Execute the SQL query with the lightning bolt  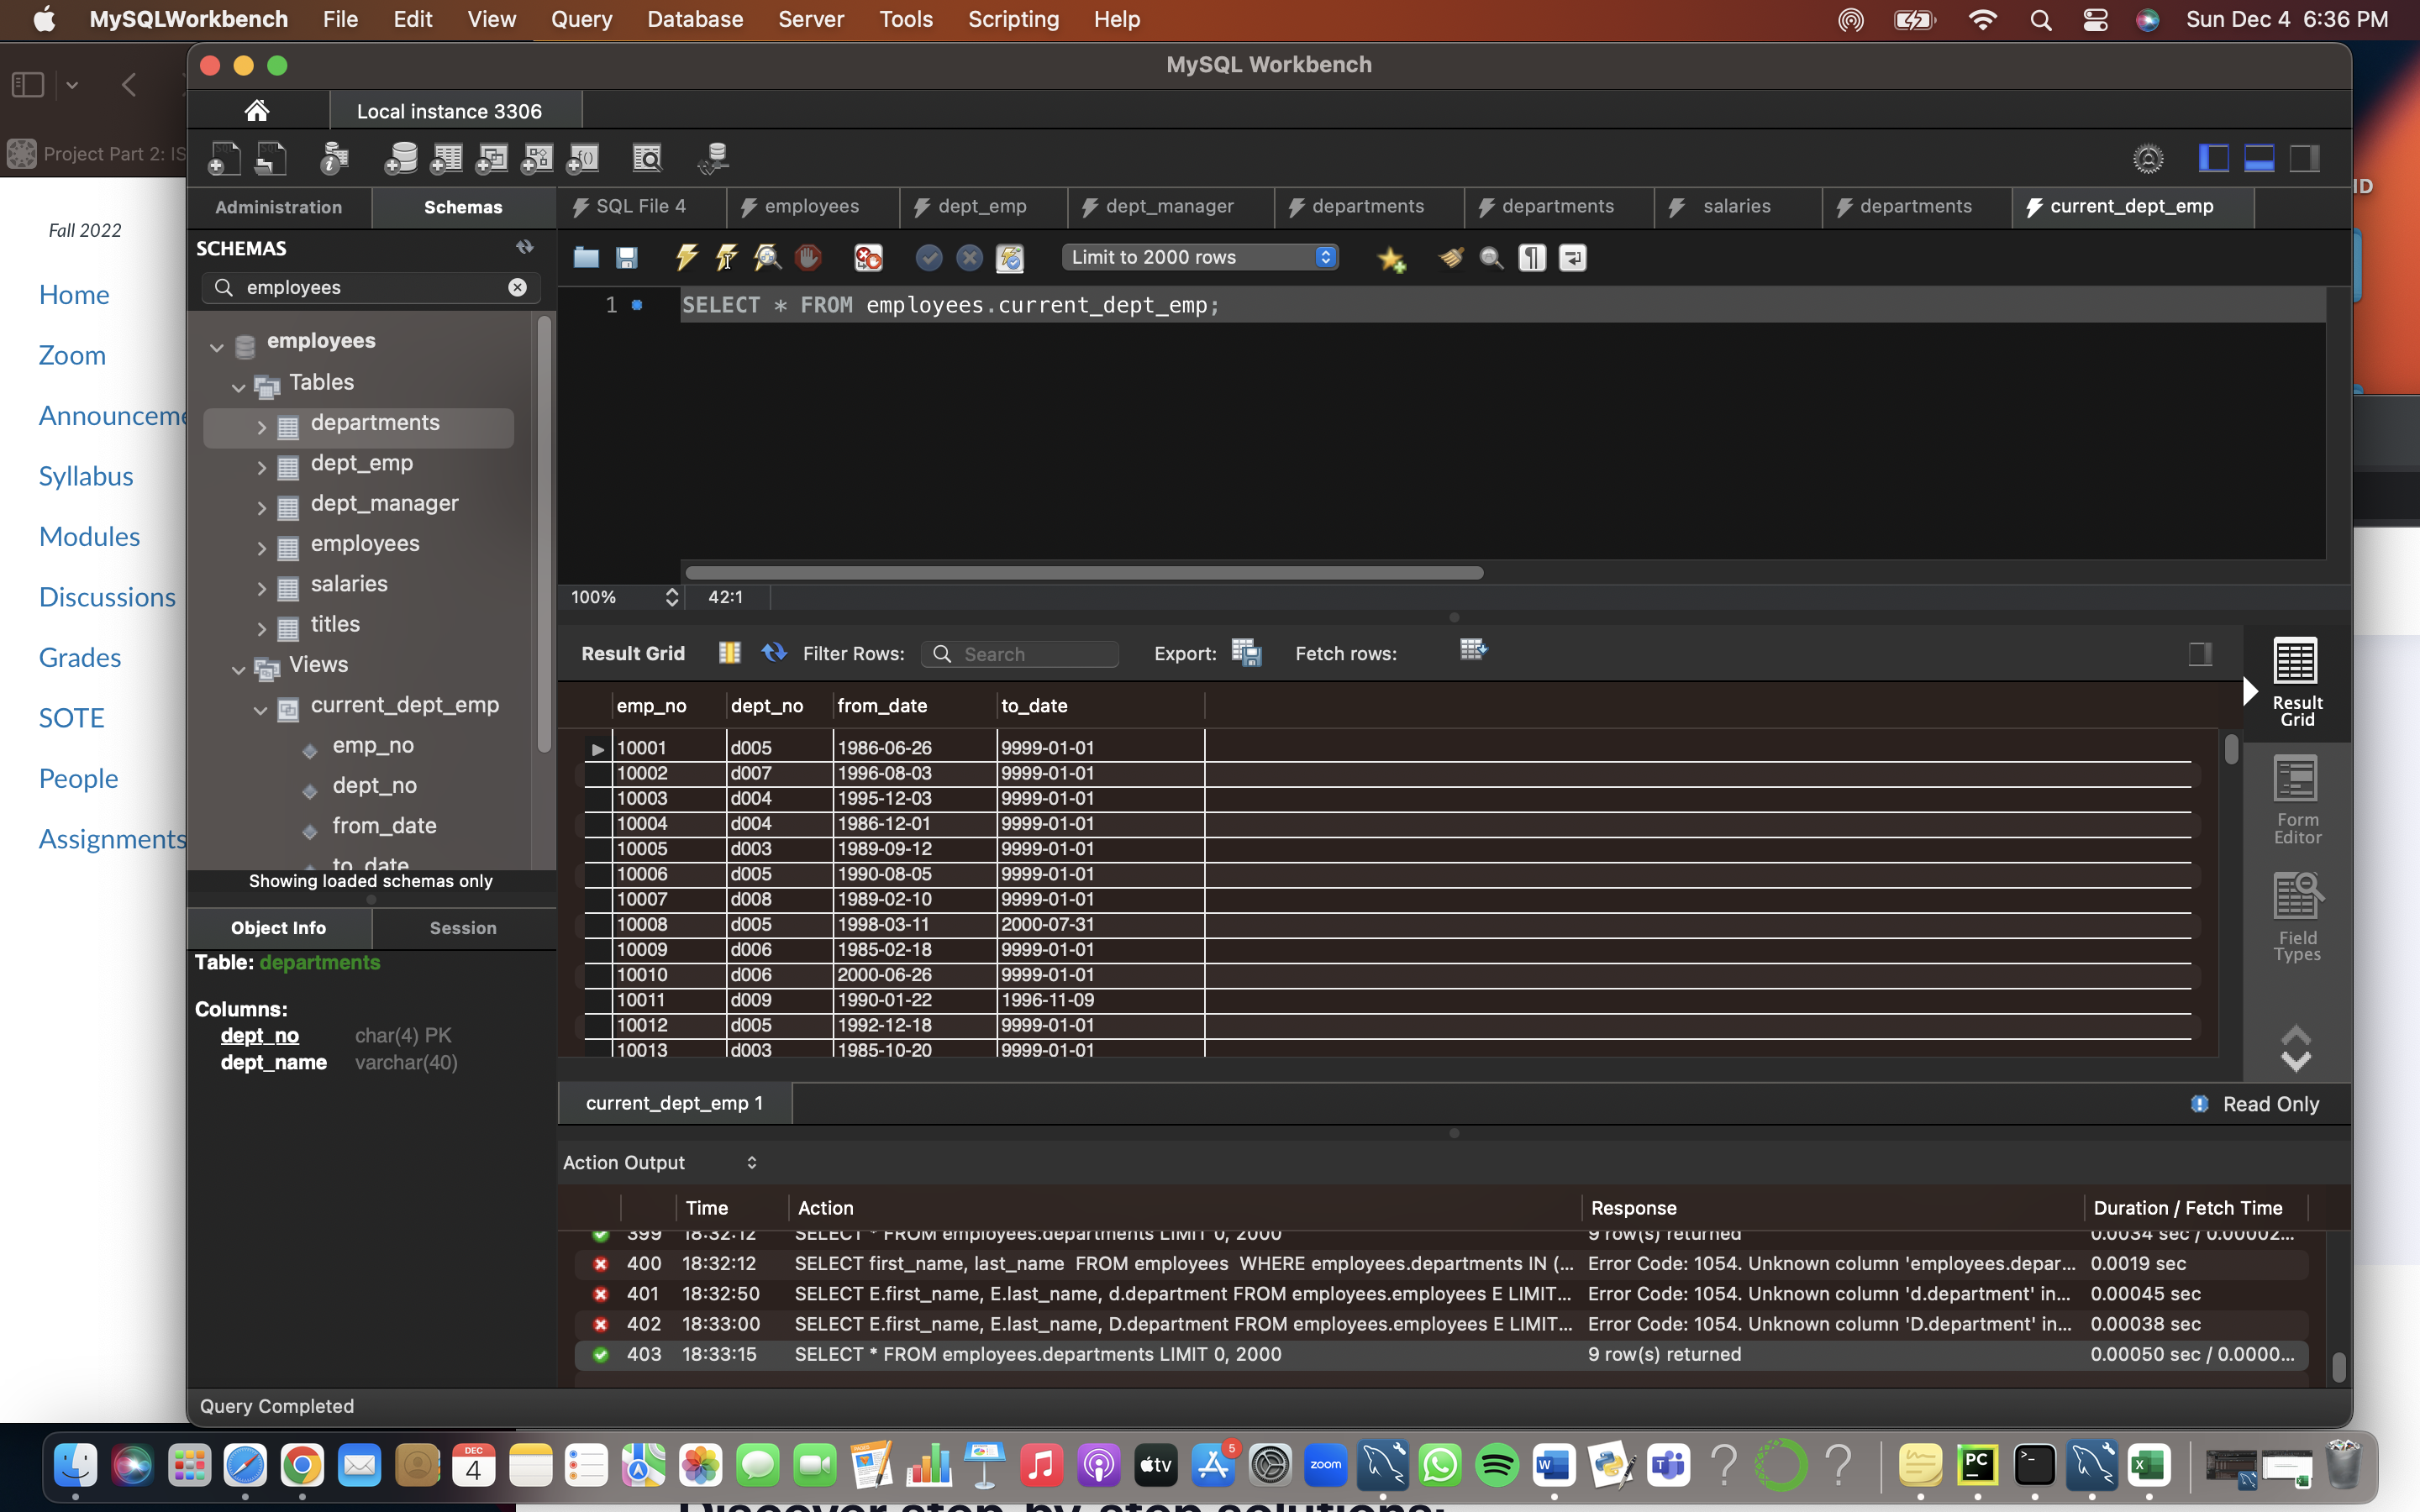coord(687,258)
